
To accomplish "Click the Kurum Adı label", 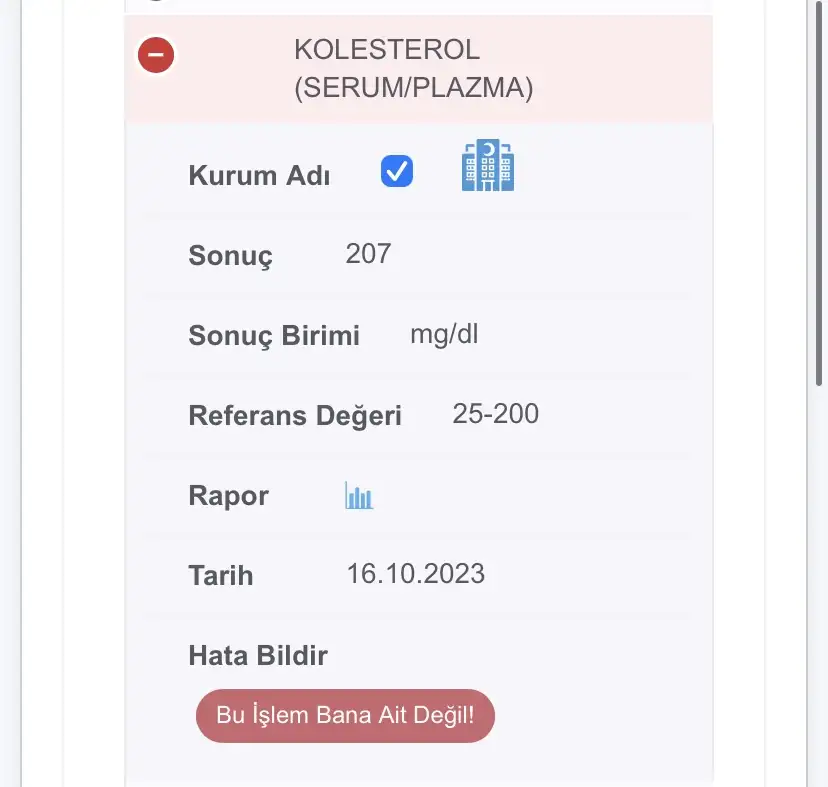I will point(259,175).
